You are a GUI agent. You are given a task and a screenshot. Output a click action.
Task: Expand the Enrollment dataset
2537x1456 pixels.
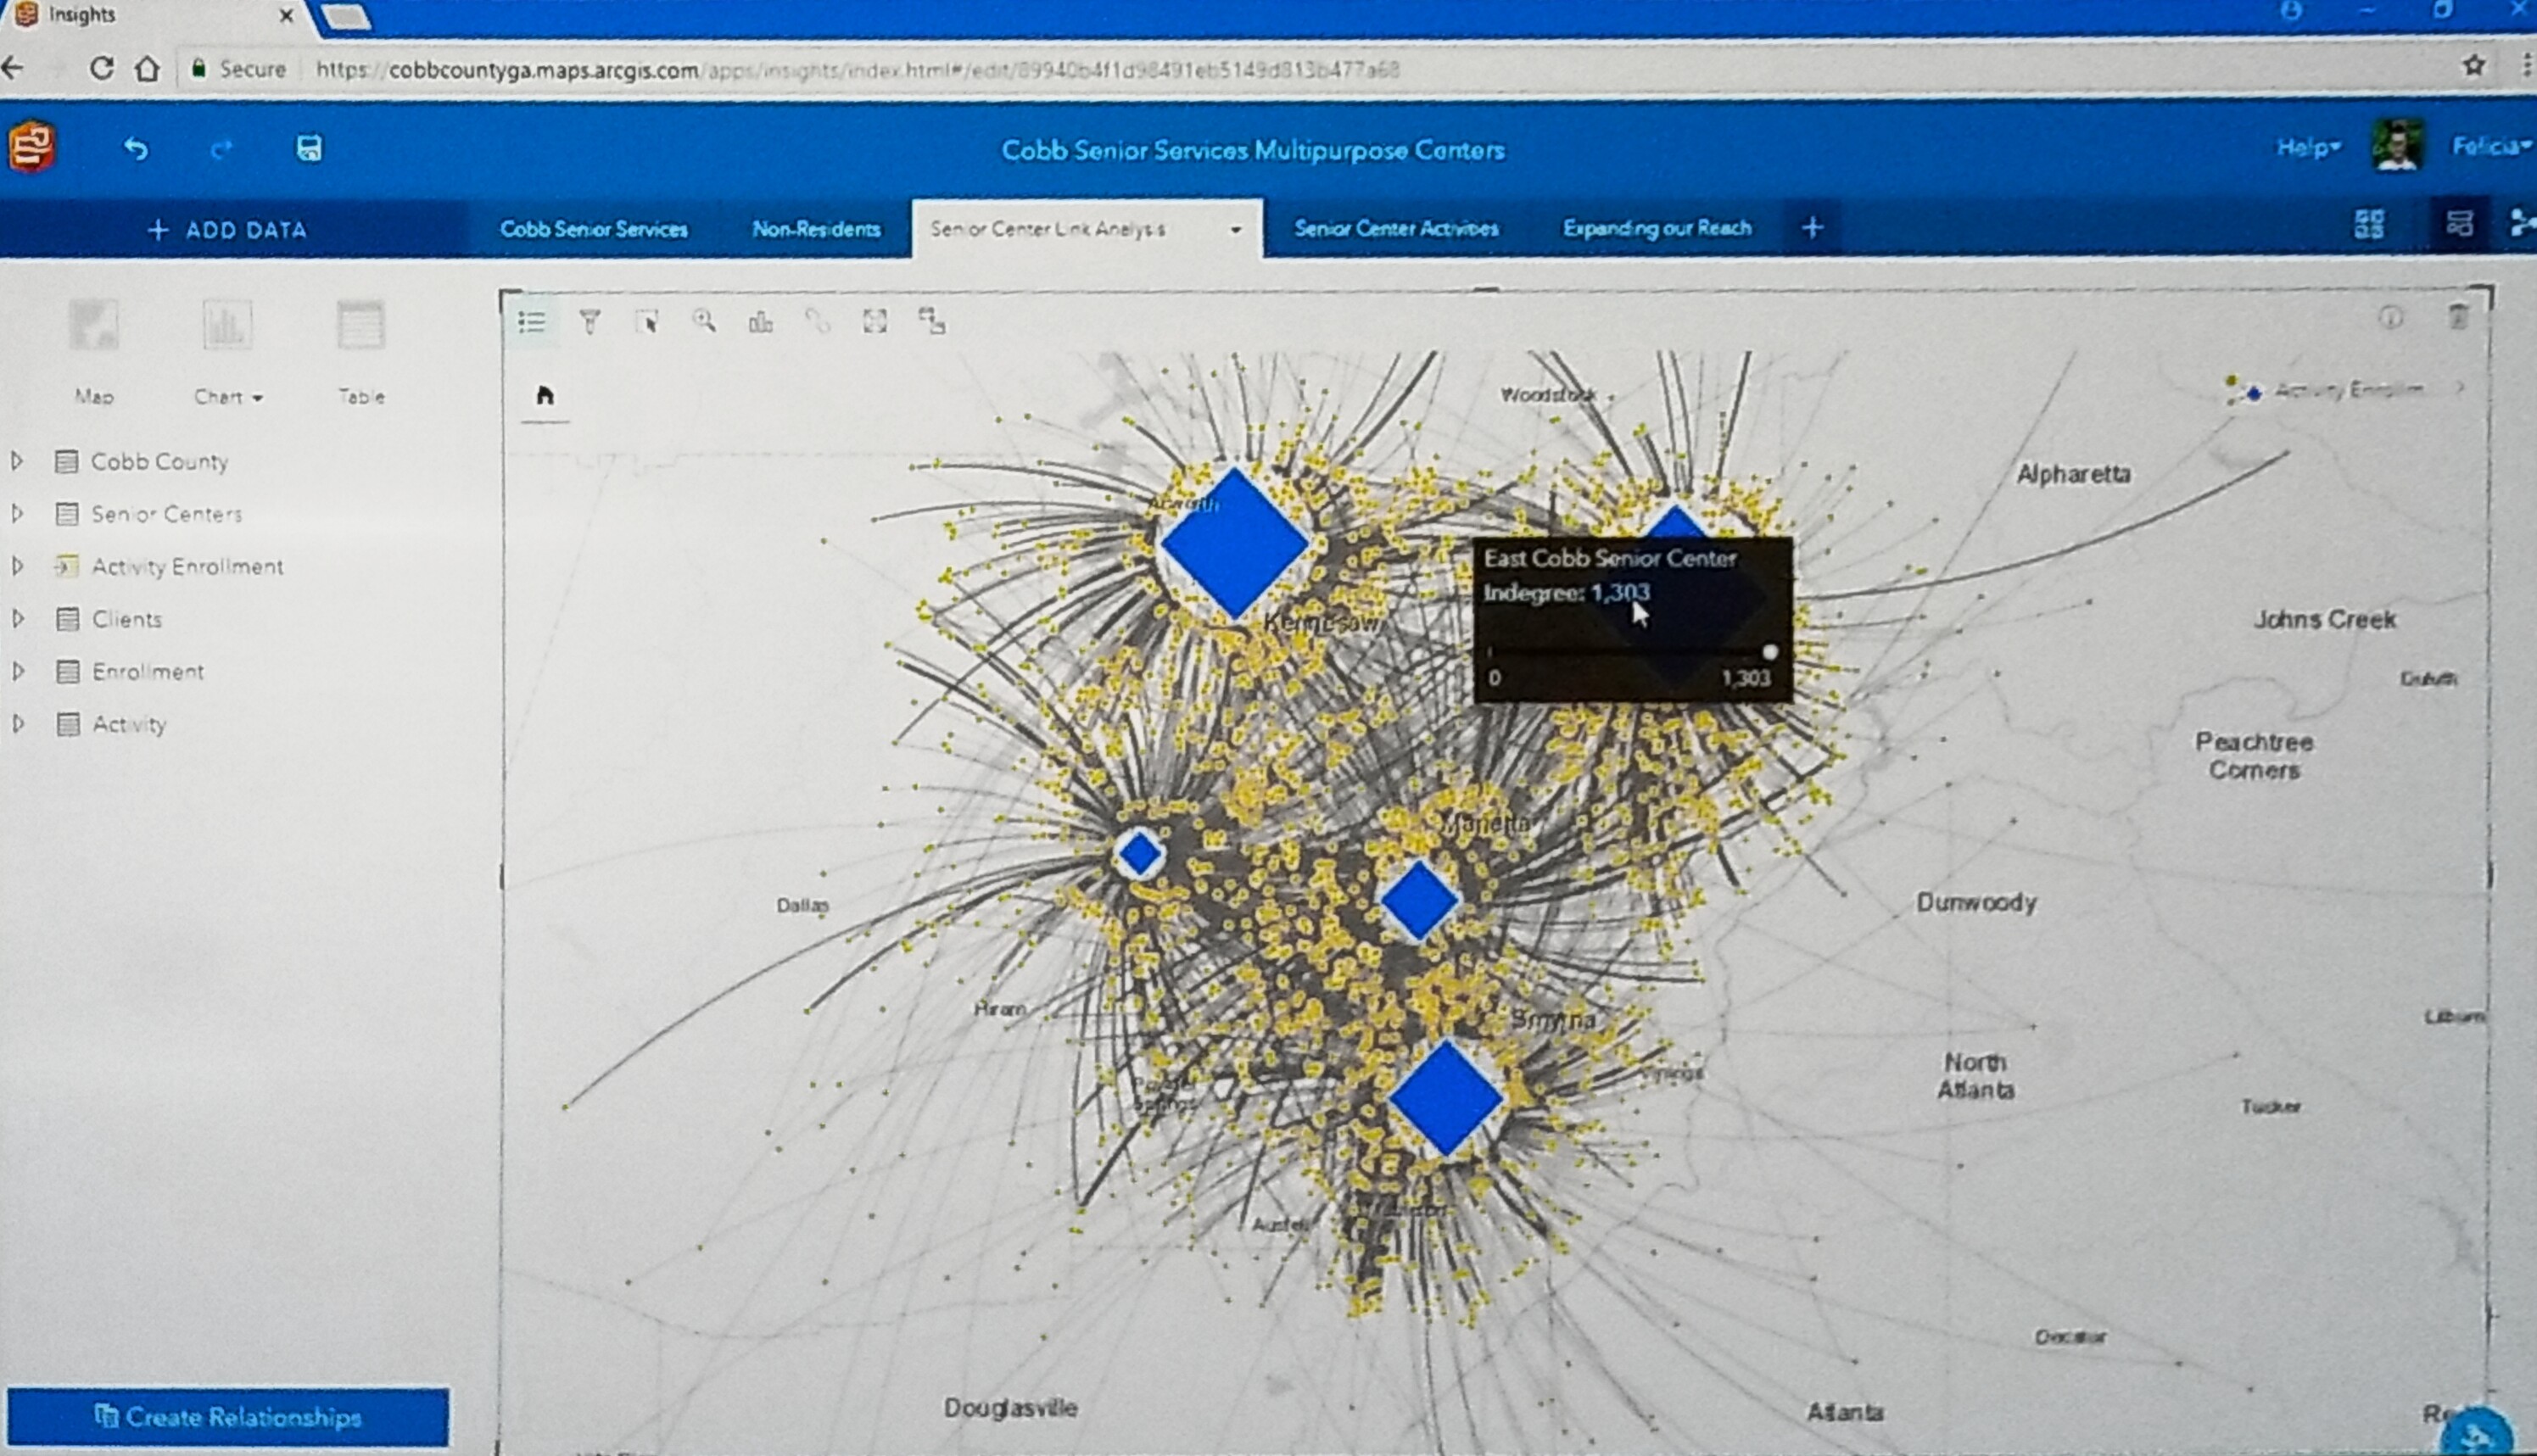pos(17,672)
